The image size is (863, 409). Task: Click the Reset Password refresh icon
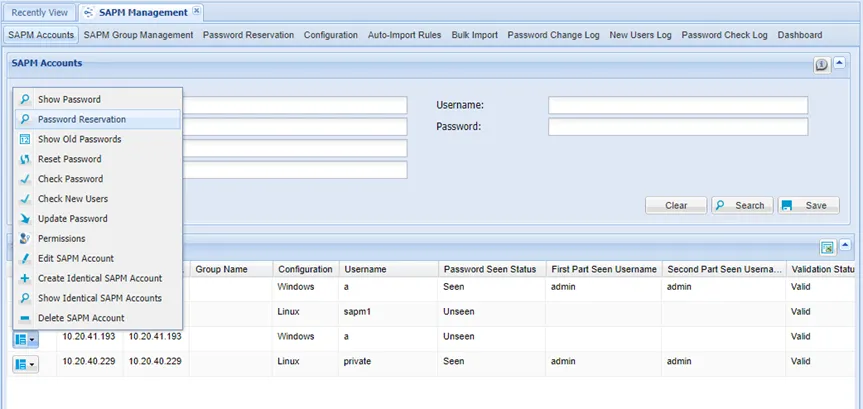pos(25,159)
